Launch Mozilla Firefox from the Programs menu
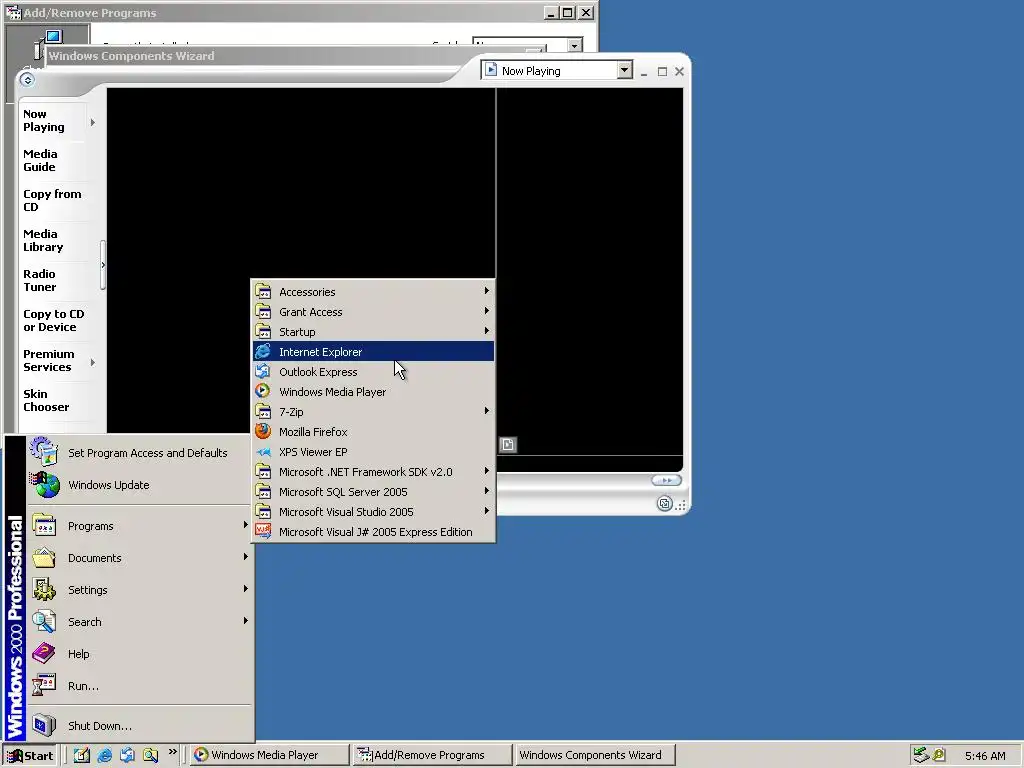1024x768 pixels. coord(373,432)
